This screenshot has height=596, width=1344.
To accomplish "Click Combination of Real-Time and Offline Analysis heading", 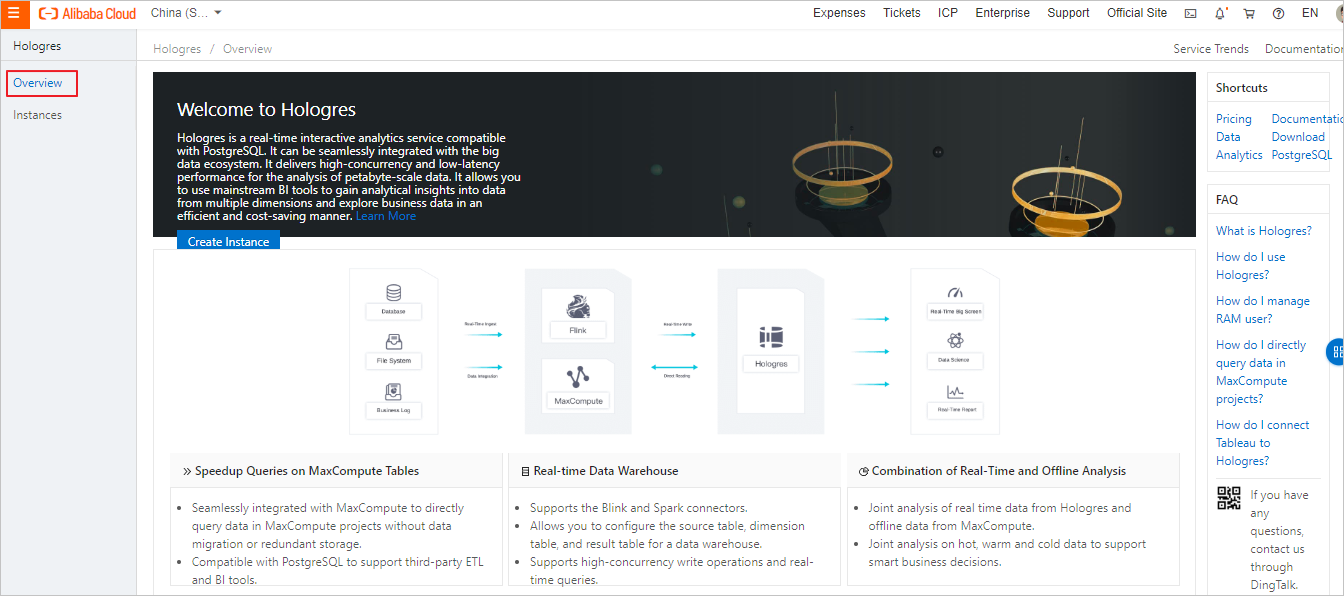I will pyautogui.click(x=999, y=471).
